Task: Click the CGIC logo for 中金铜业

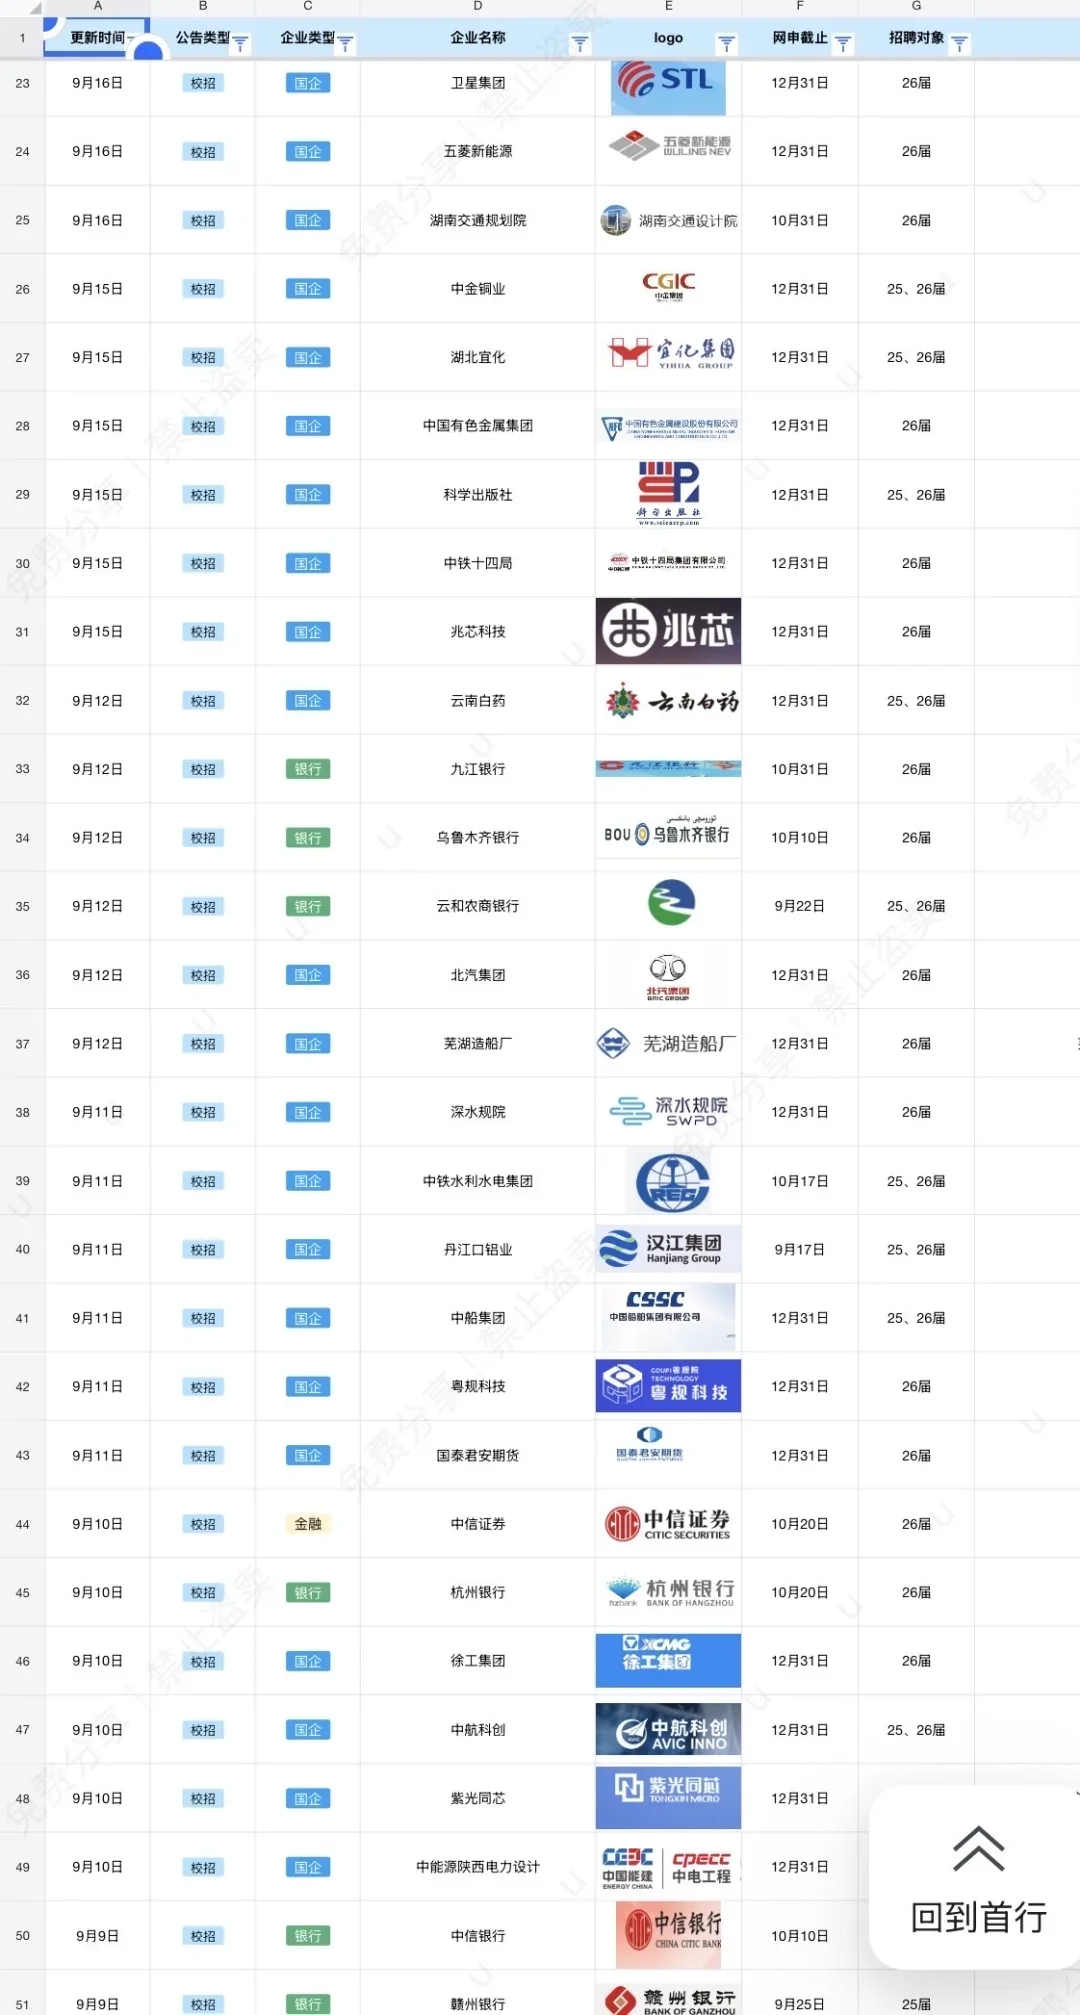Action: [668, 286]
